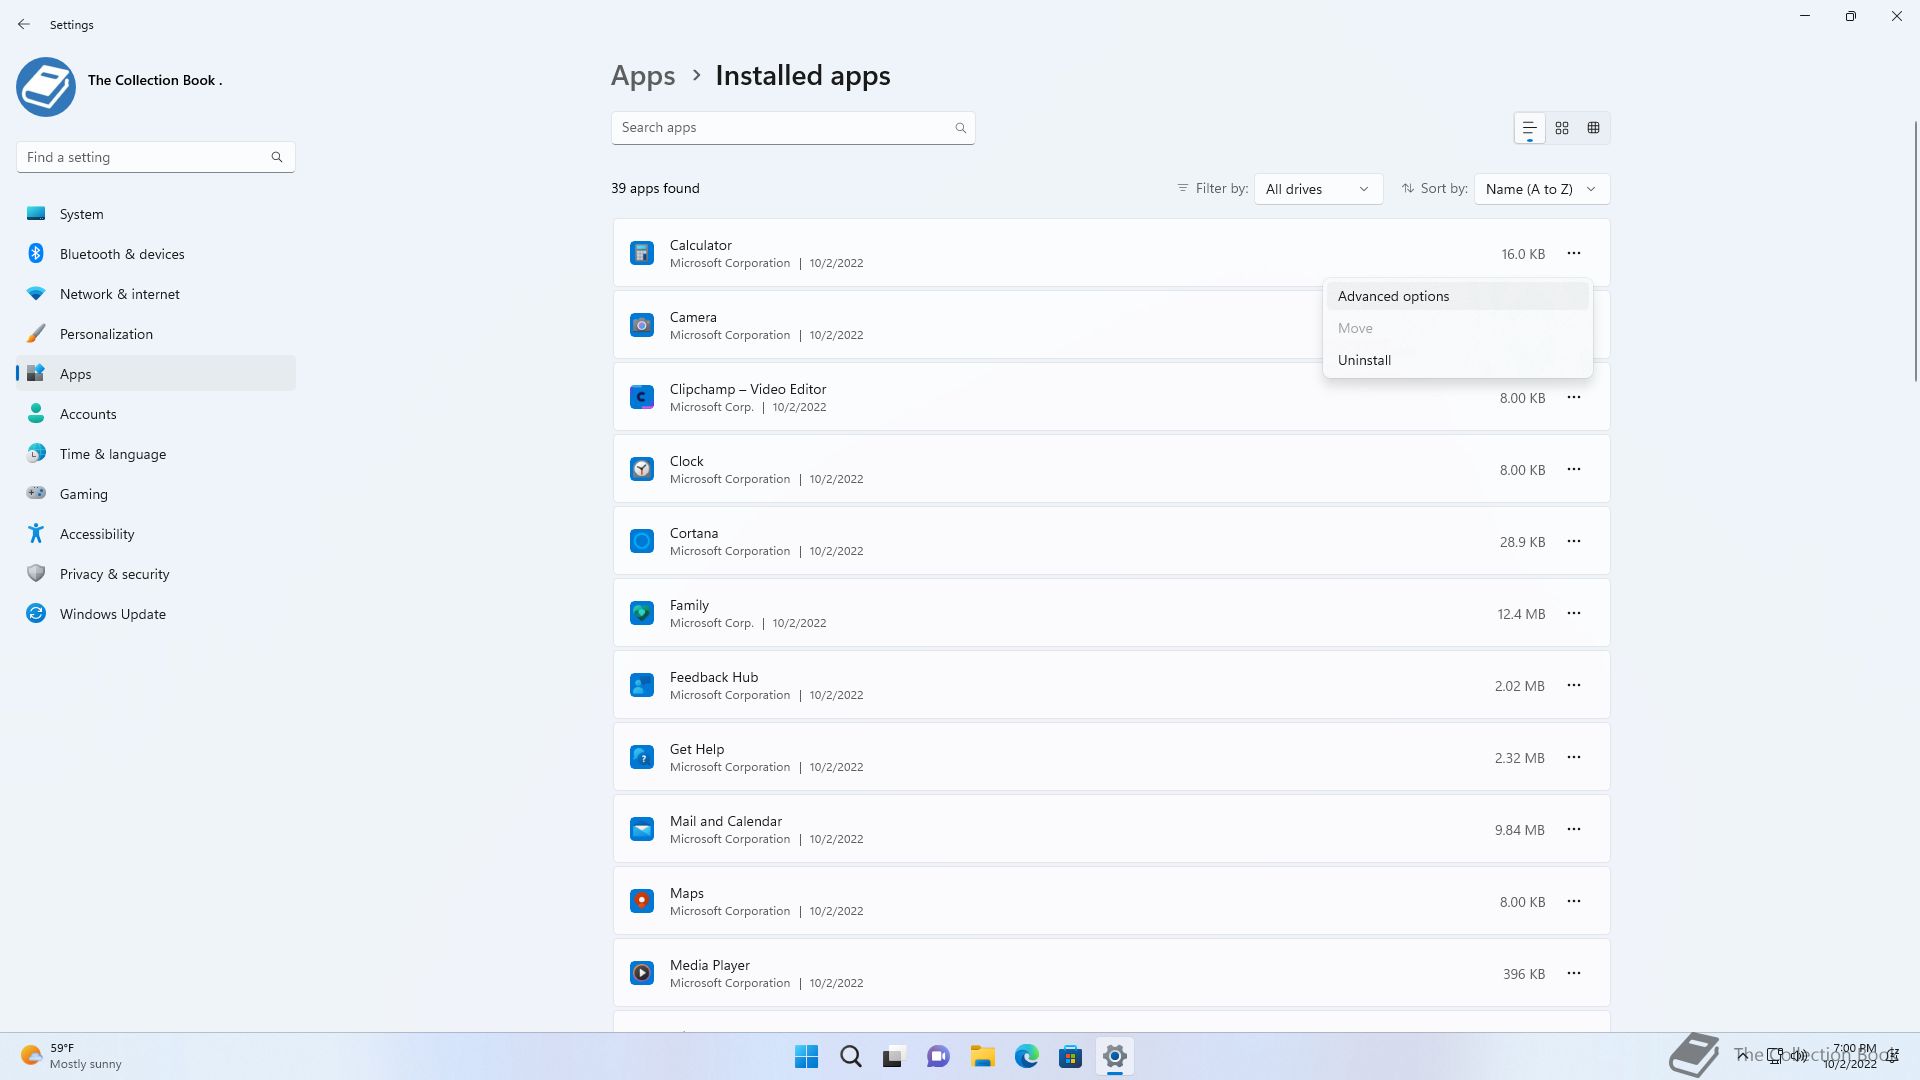Viewport: 1920px width, 1080px height.
Task: Go back using the Settings back arrow
Action: (24, 24)
